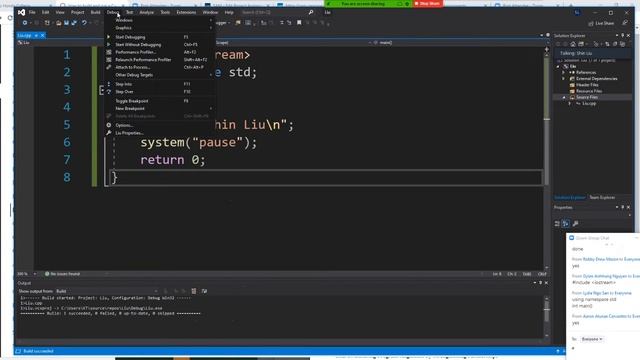Click the Clear All icon in Output toolbar
This screenshot has height=360, width=640.
tap(193, 291)
